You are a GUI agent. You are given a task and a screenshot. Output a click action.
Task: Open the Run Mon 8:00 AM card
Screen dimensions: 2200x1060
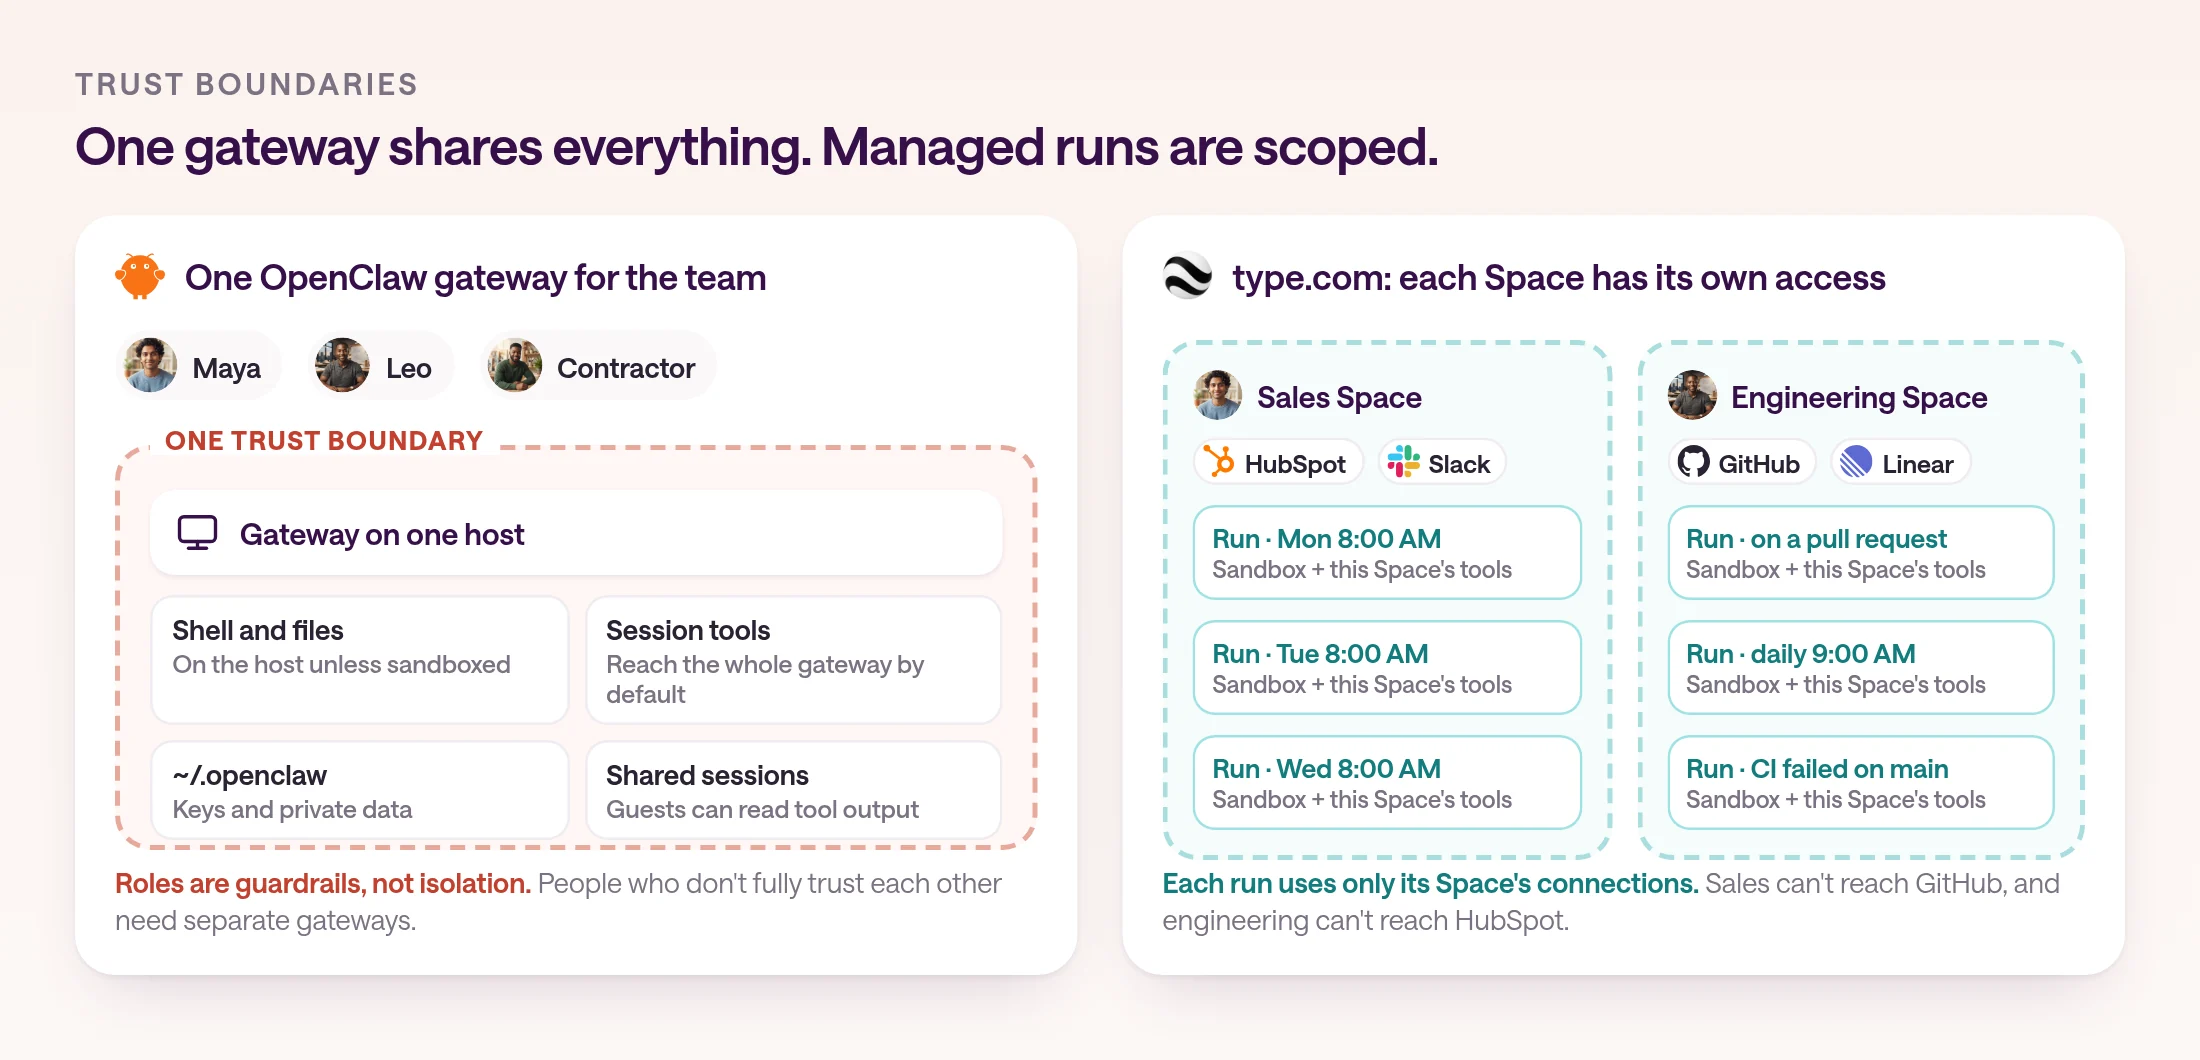coord(1387,552)
